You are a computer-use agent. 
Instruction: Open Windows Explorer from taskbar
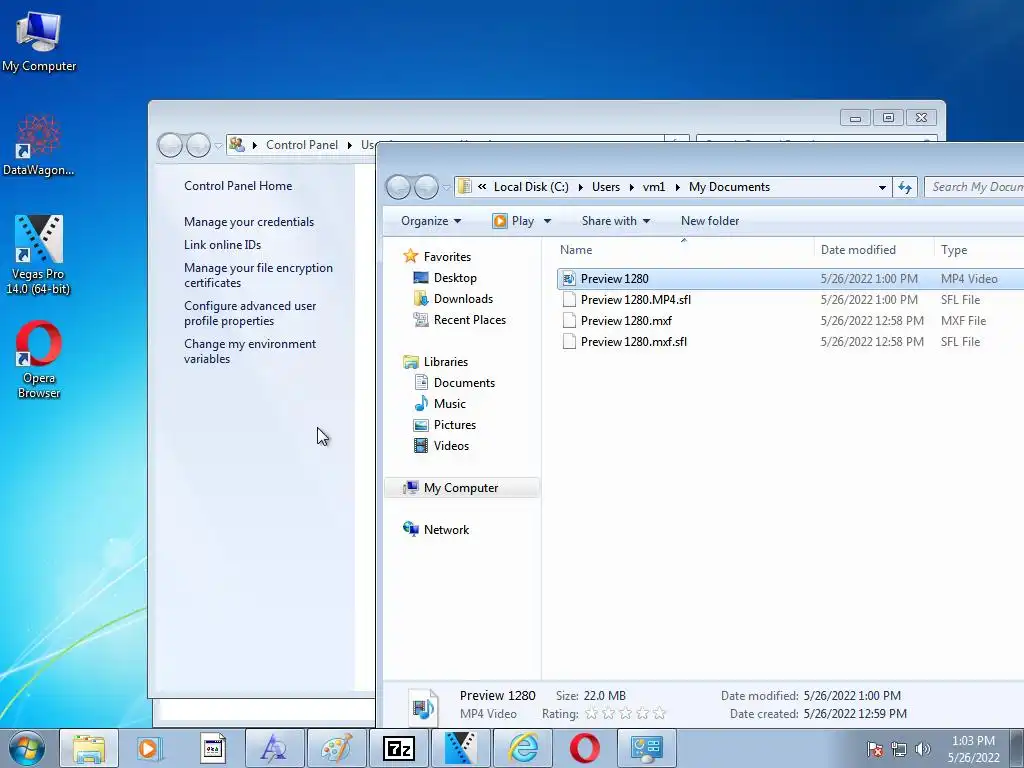tap(89, 748)
